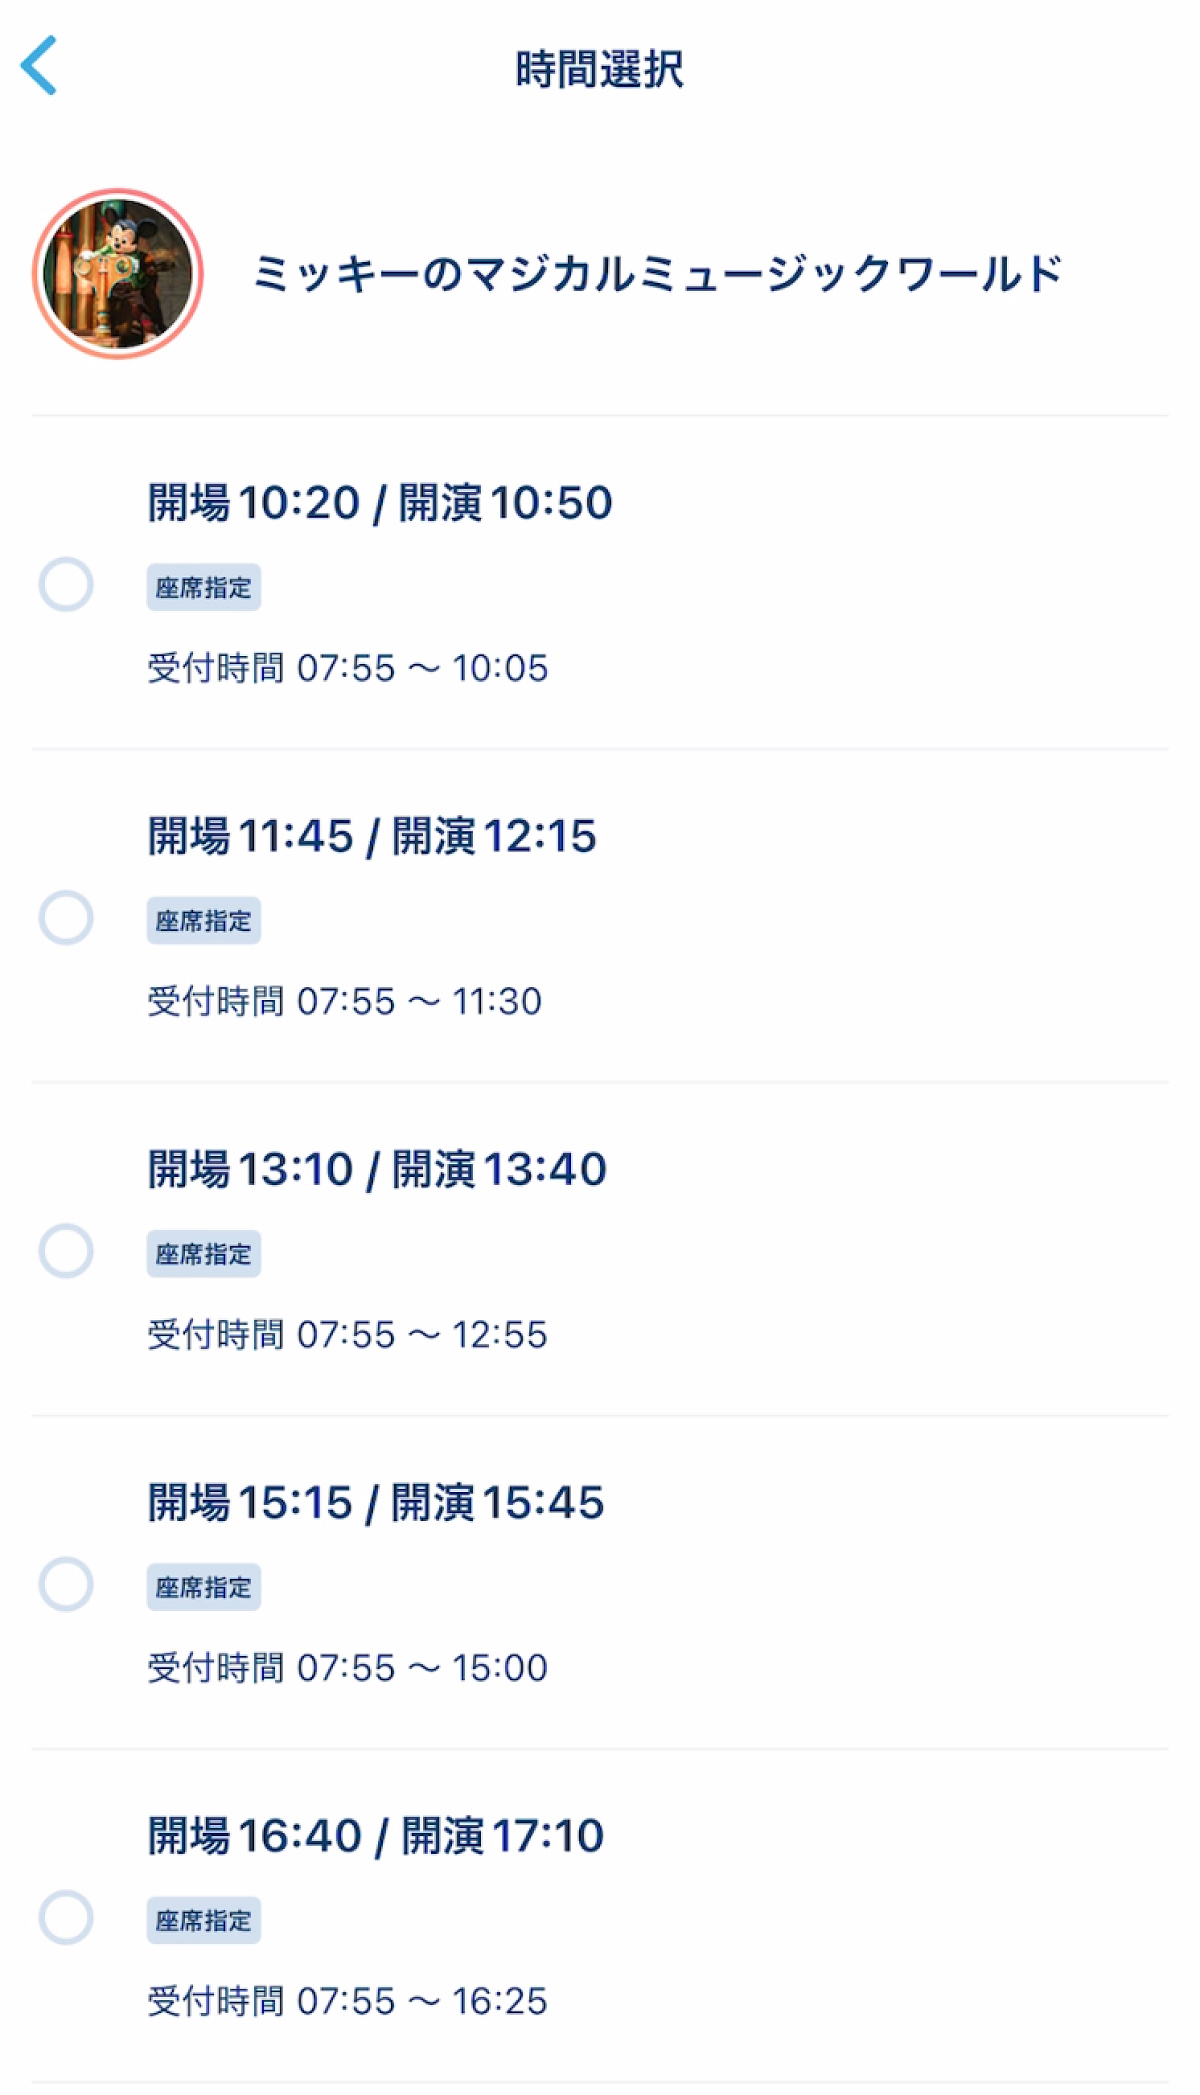This screenshot has width=1200, height=2095.
Task: Click the 座席指定 badge under the 15:45 show
Action: point(204,1587)
